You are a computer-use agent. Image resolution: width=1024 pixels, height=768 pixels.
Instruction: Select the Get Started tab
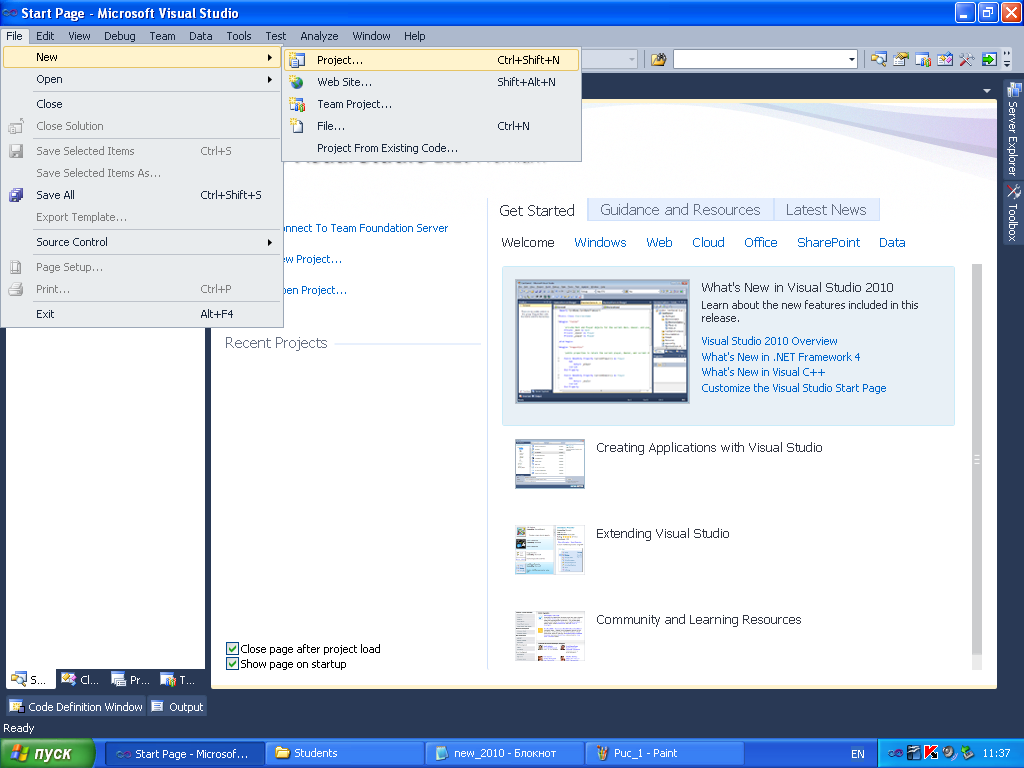[x=537, y=210]
